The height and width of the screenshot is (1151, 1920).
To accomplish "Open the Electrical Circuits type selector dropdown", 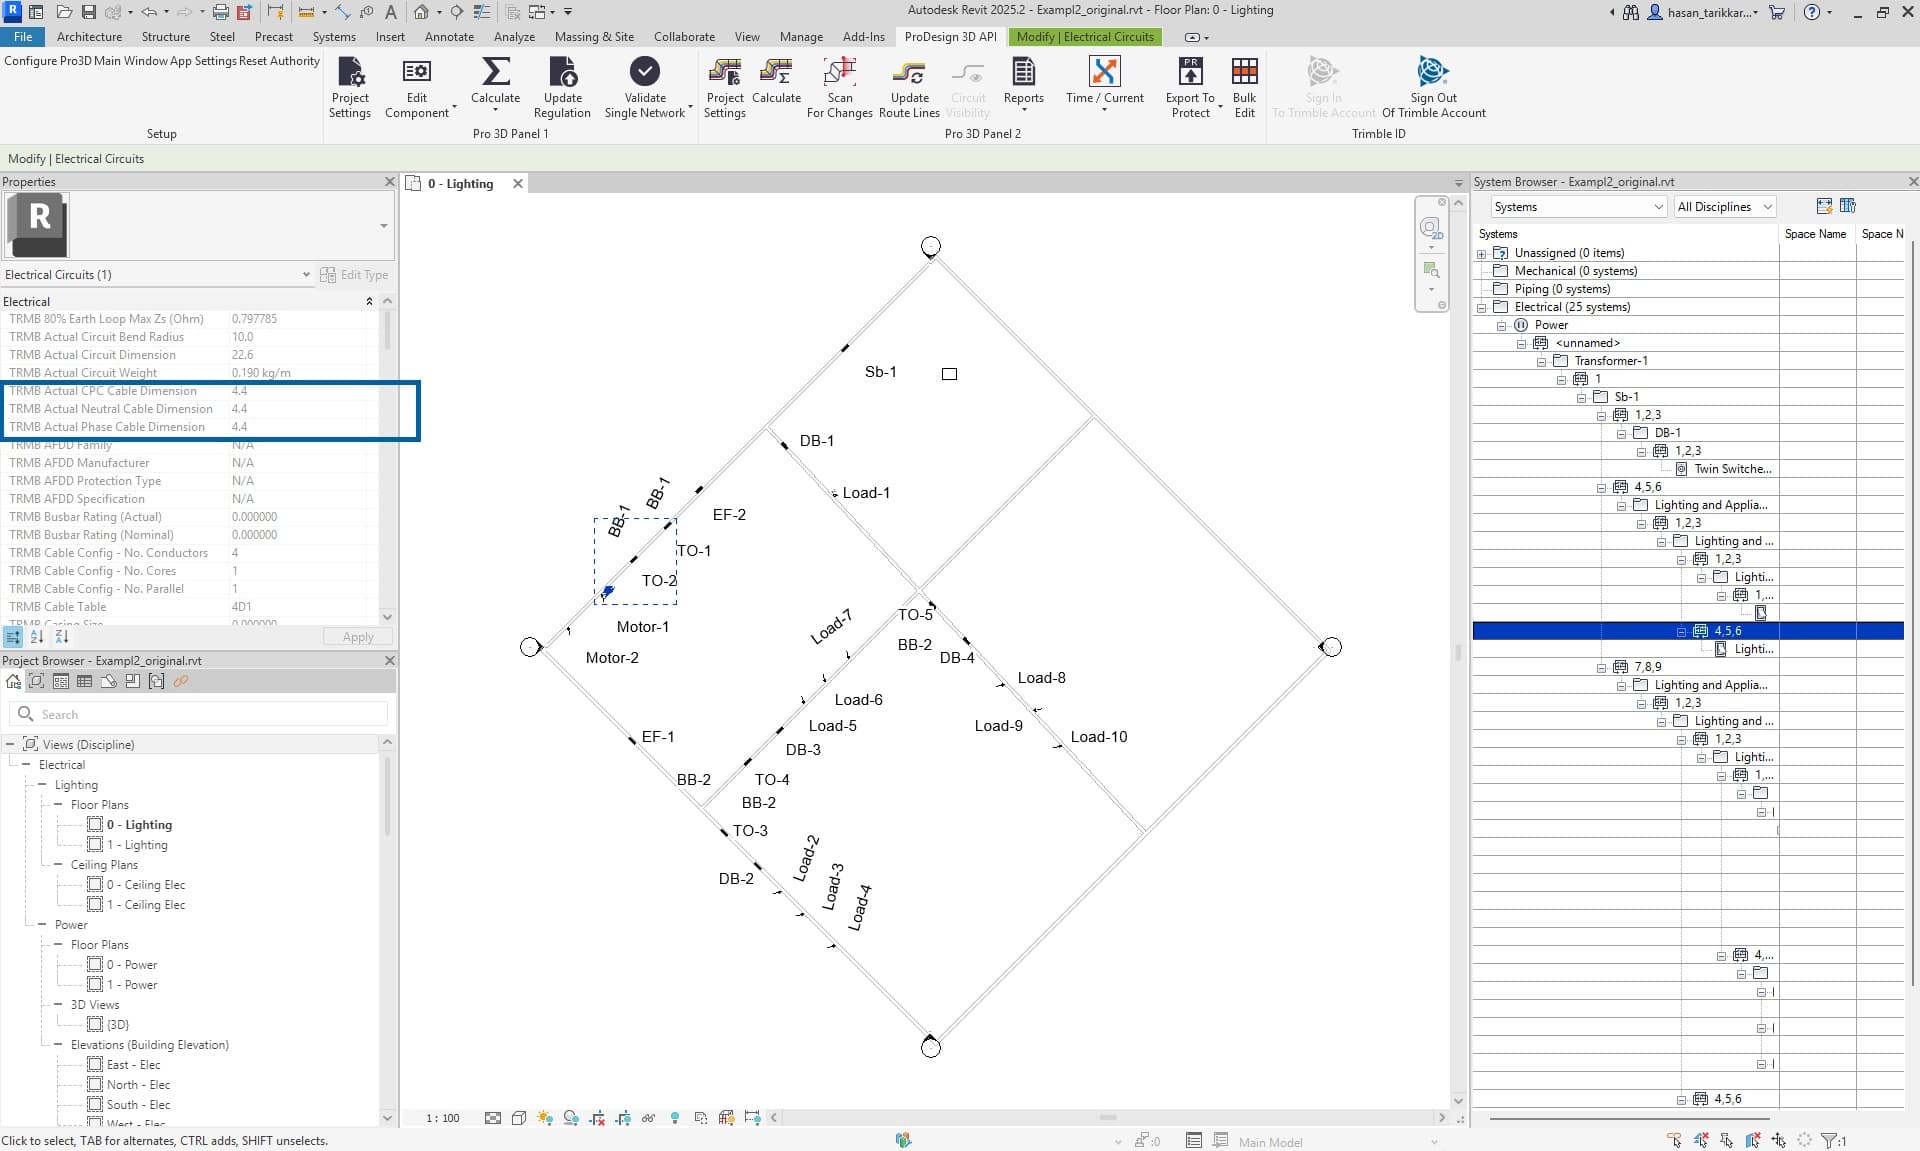I will click(x=306, y=275).
